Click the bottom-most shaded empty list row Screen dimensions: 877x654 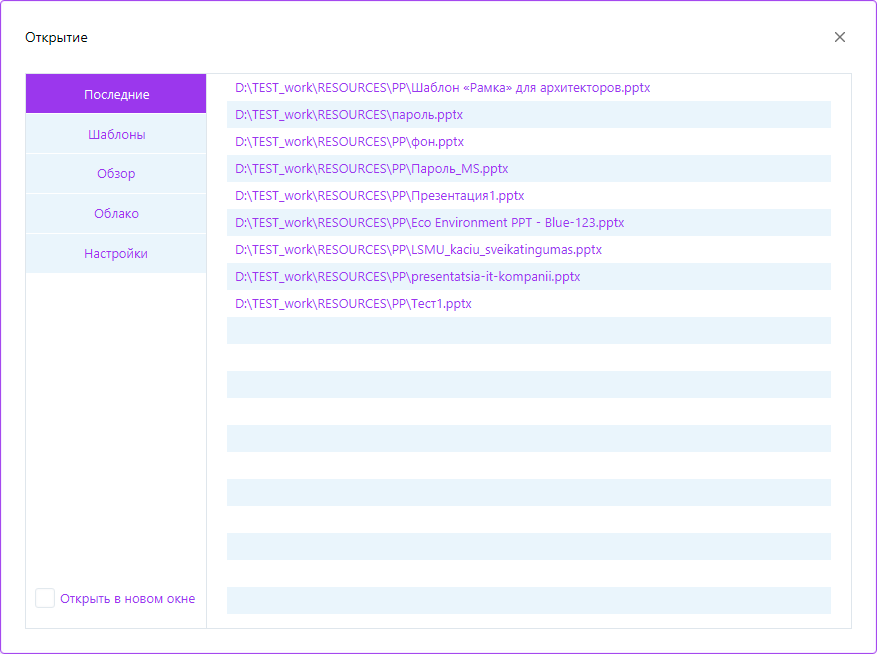point(528,600)
